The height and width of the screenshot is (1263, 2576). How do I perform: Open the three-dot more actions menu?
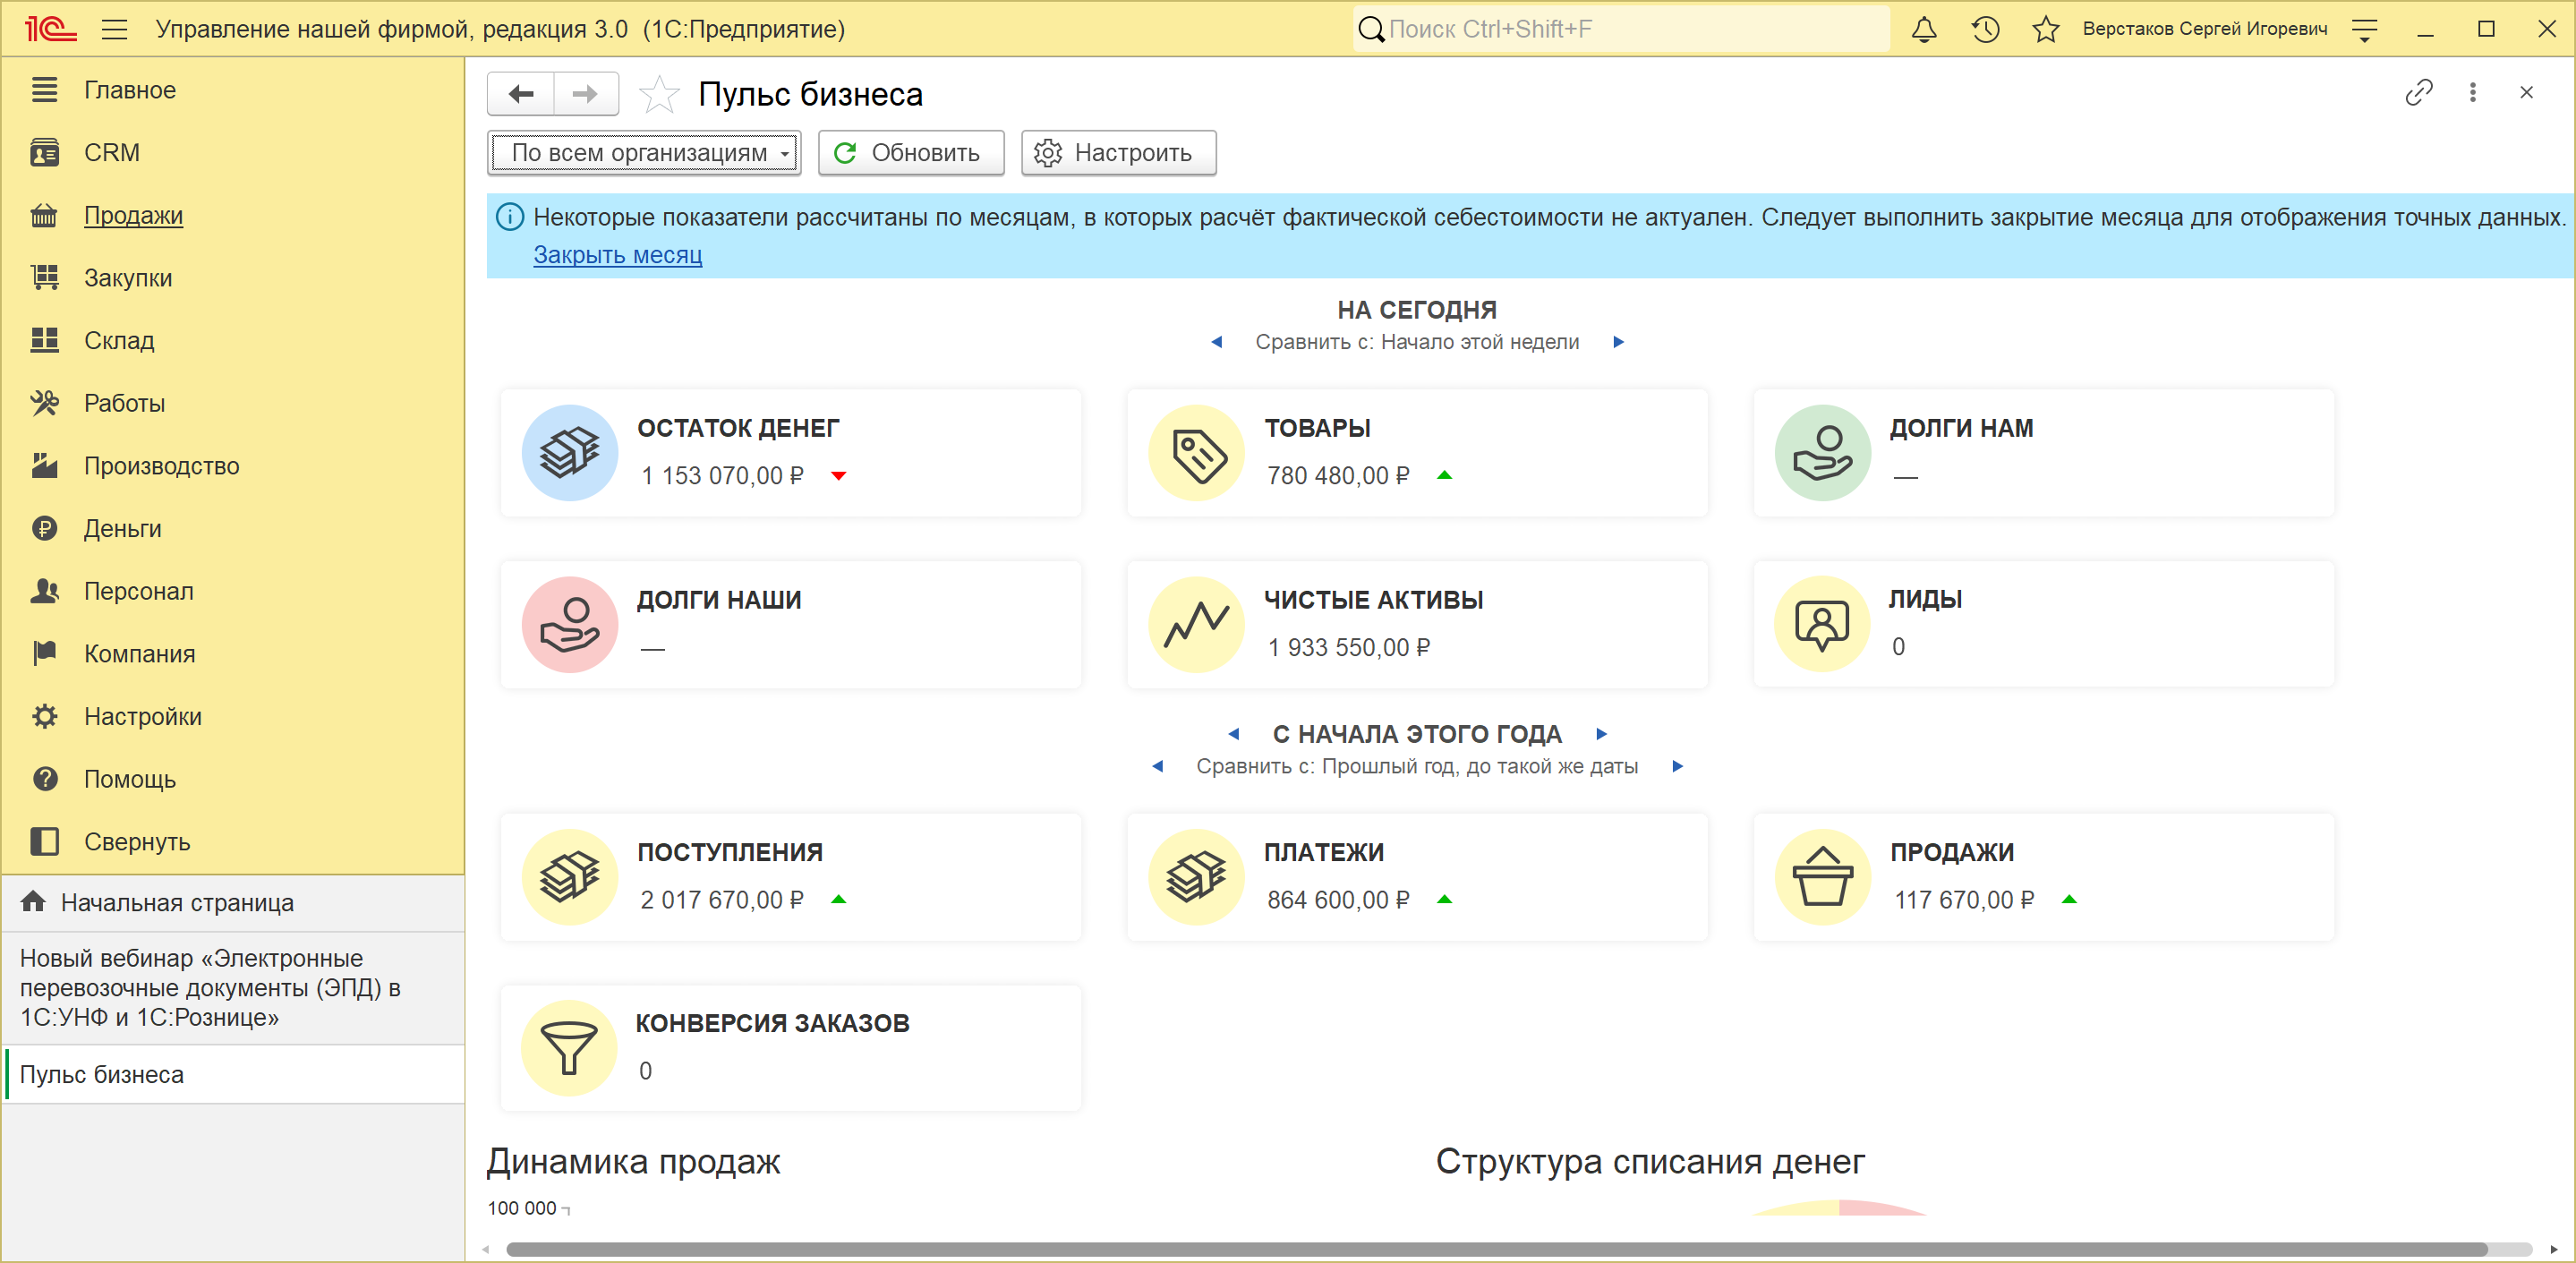click(2472, 92)
